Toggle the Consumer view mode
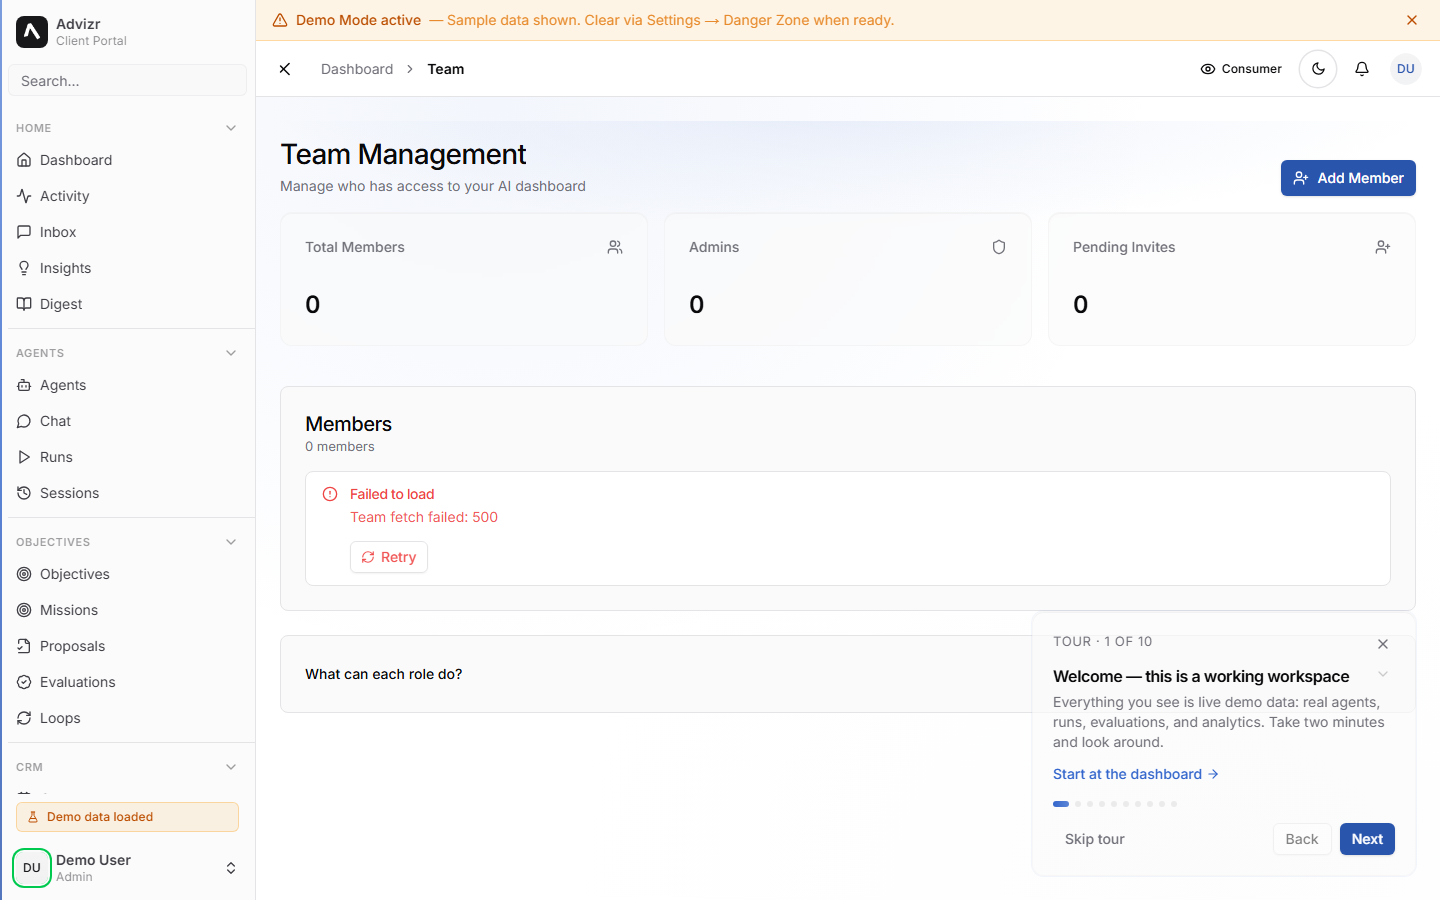Screen dimensions: 1440x900 [x=1241, y=69]
